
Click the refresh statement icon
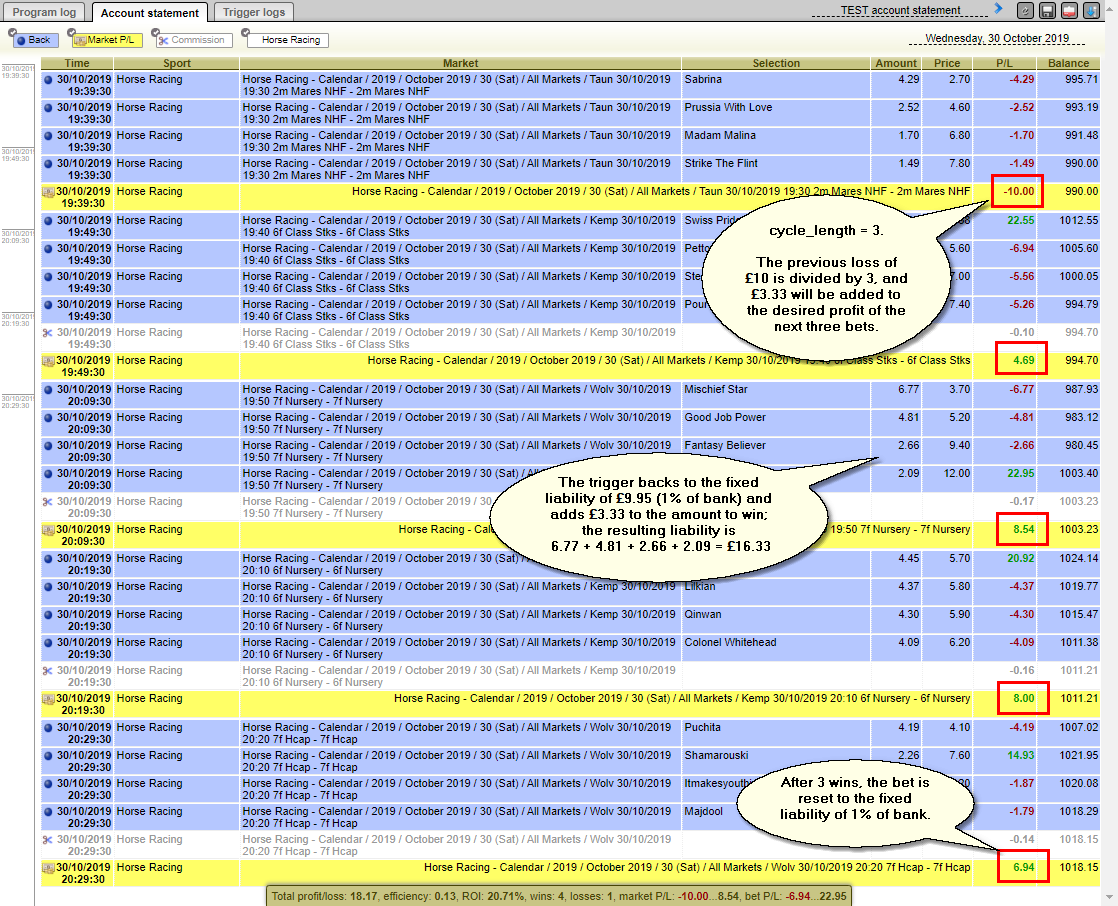coord(1025,11)
